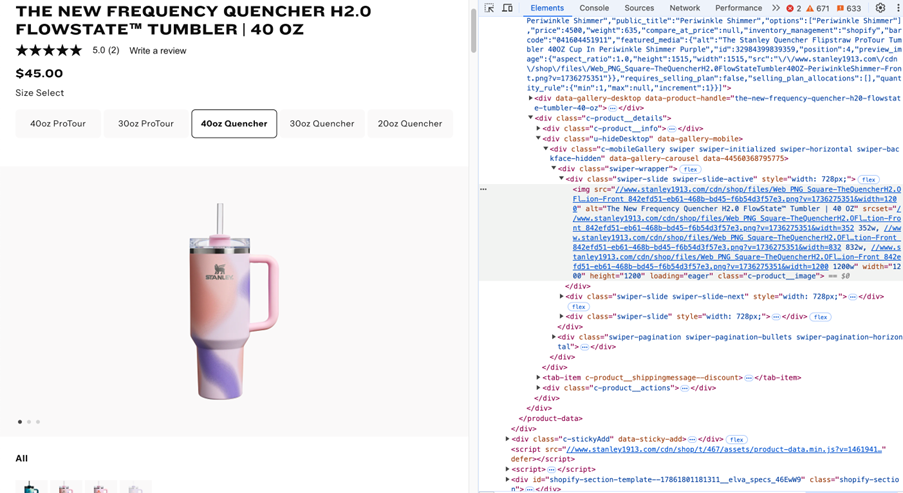
Task: Collapse the c-mobileGallery swiper div node
Action: tap(546, 149)
